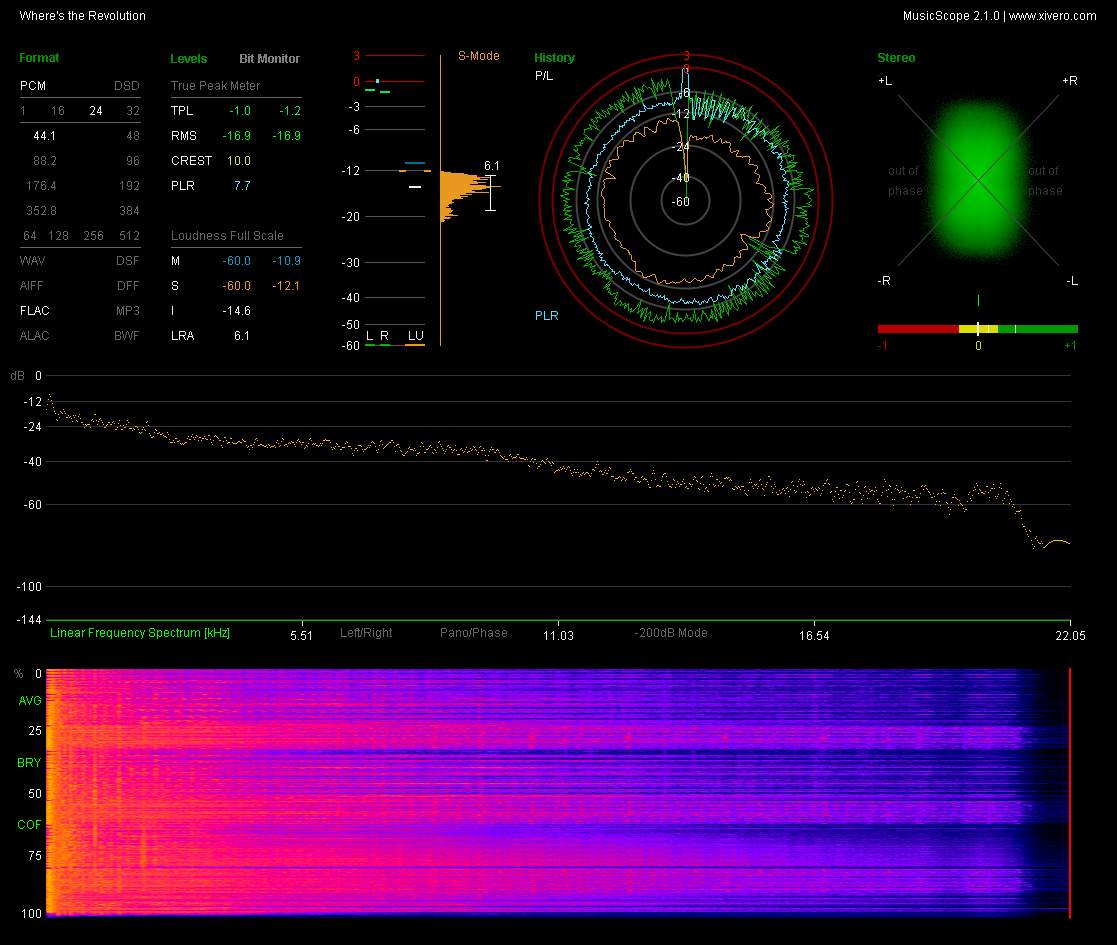This screenshot has width=1117, height=945.
Task: Select the COF spectrogram option
Action: click(29, 825)
